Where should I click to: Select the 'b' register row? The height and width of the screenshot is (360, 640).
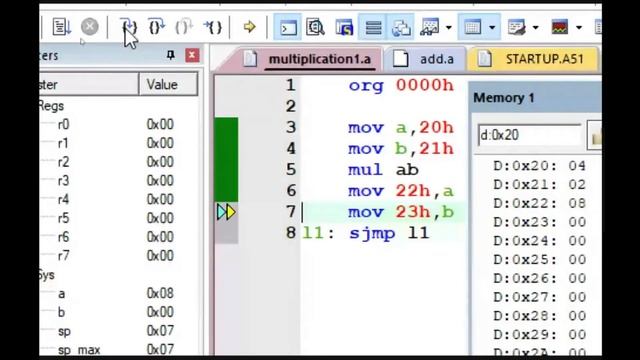(x=61, y=312)
